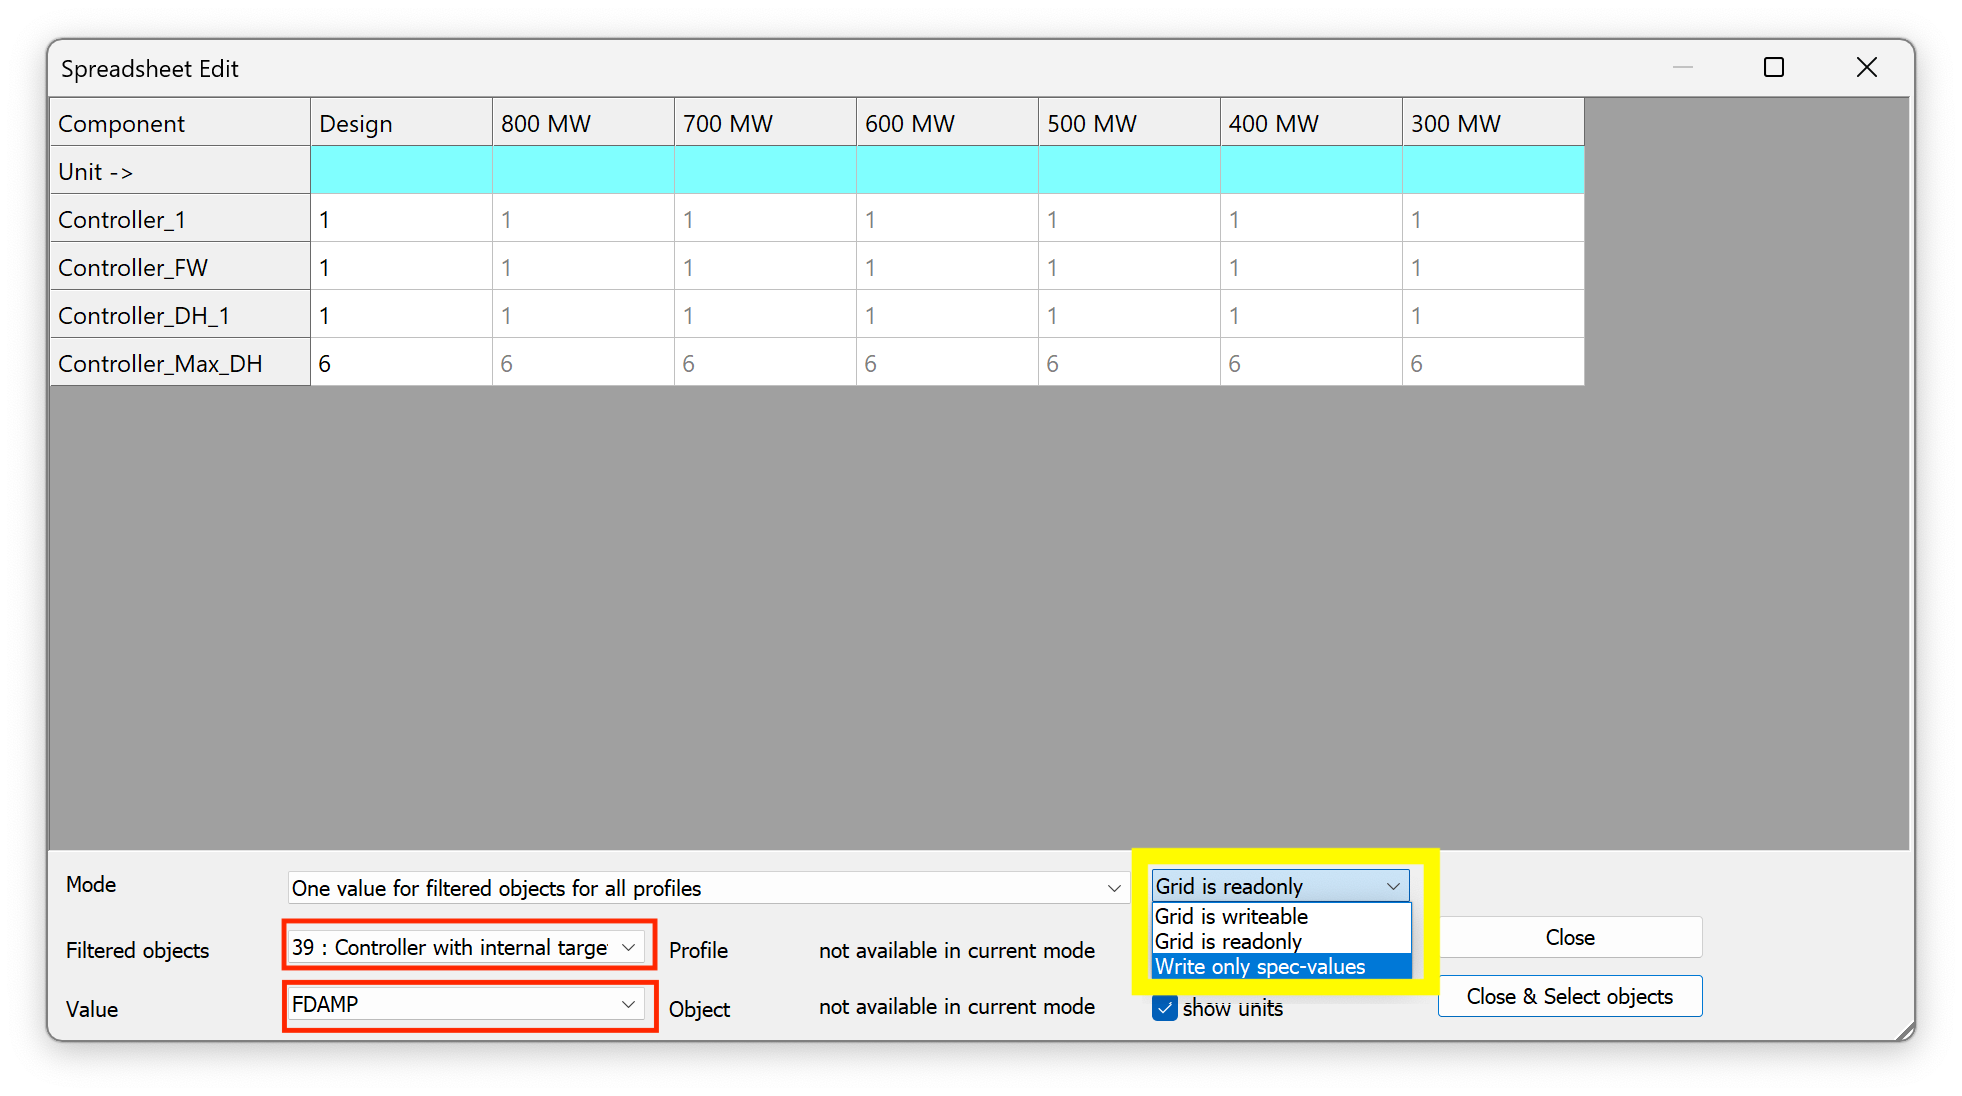
Task: Expand the Mode dropdown arrow
Action: (x=1113, y=888)
